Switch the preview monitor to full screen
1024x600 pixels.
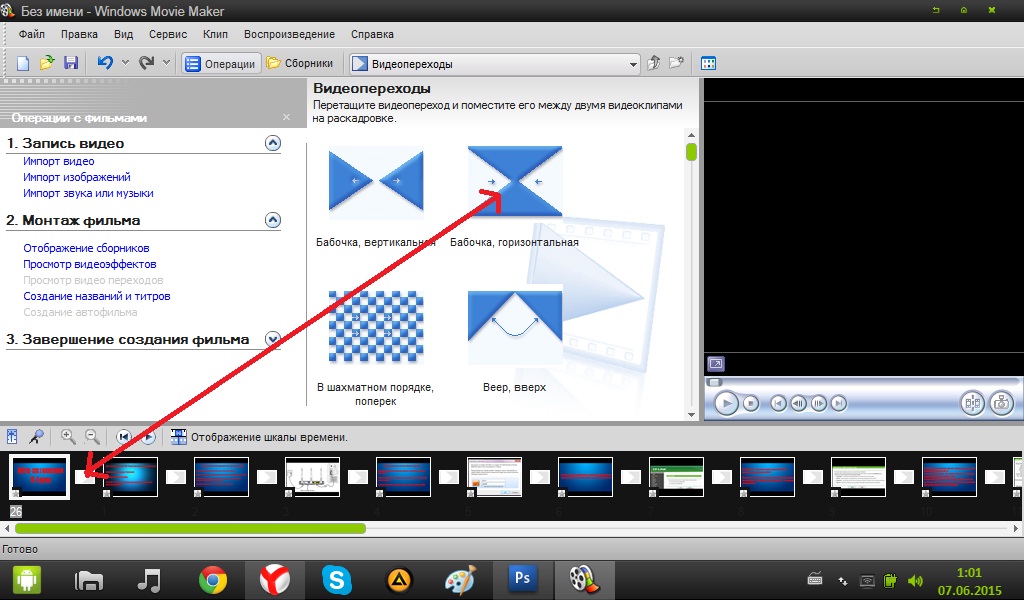click(x=716, y=364)
